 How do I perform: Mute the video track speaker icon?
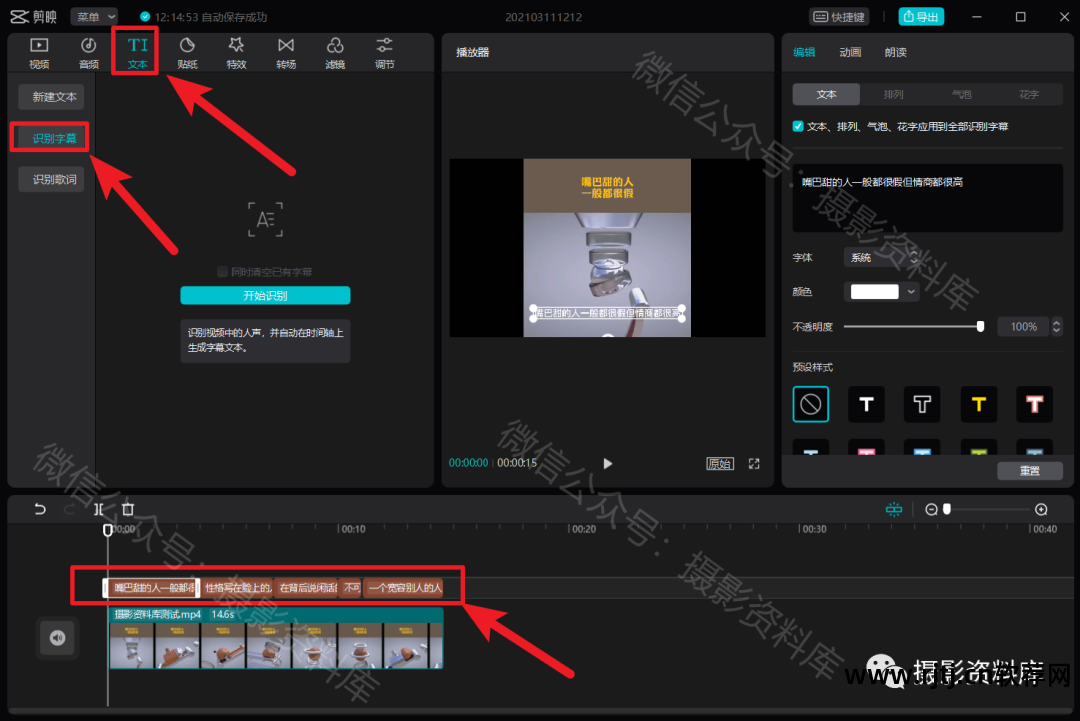pos(57,638)
